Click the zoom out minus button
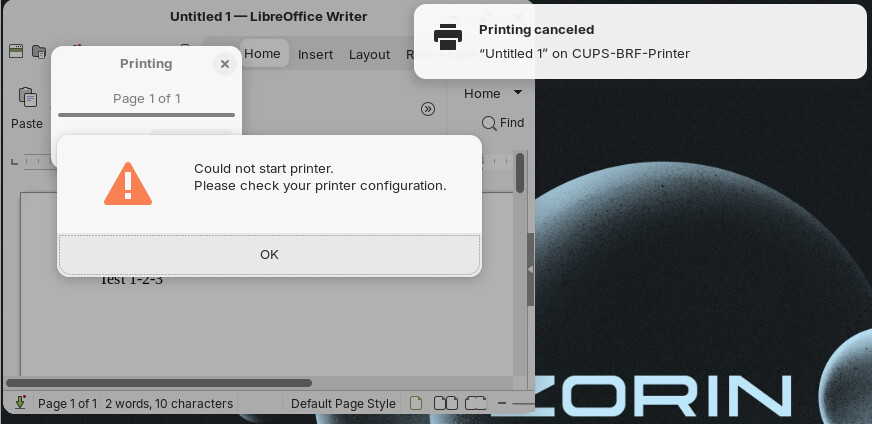 click(504, 403)
